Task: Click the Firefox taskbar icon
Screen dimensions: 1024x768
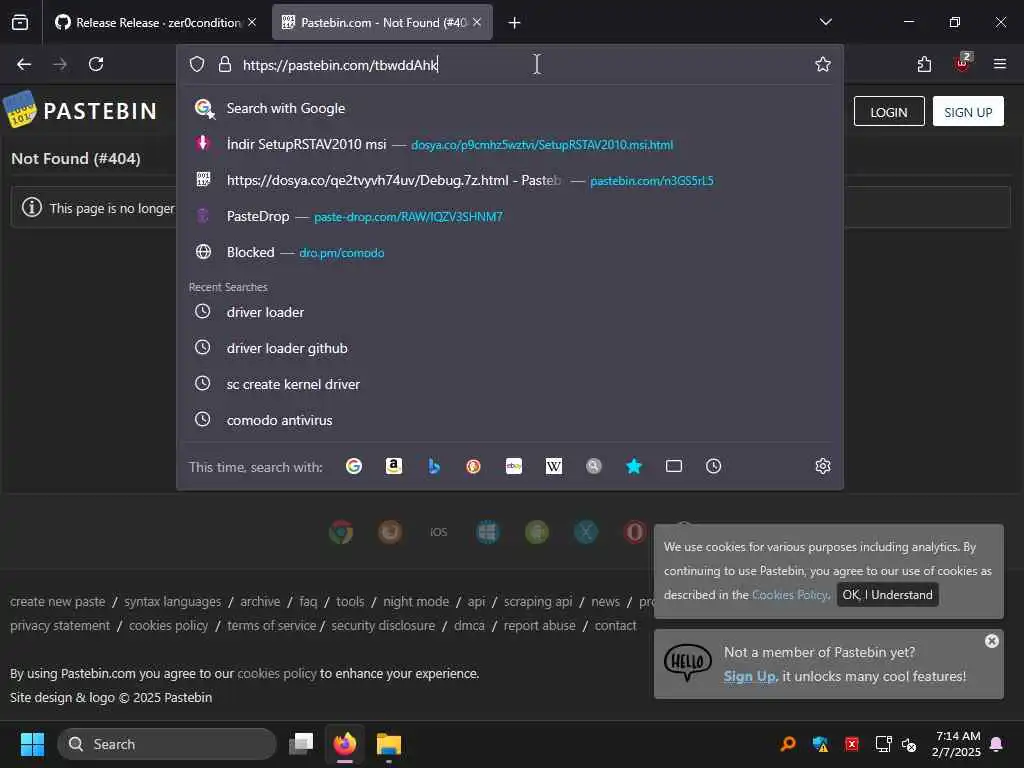Action: coord(345,744)
